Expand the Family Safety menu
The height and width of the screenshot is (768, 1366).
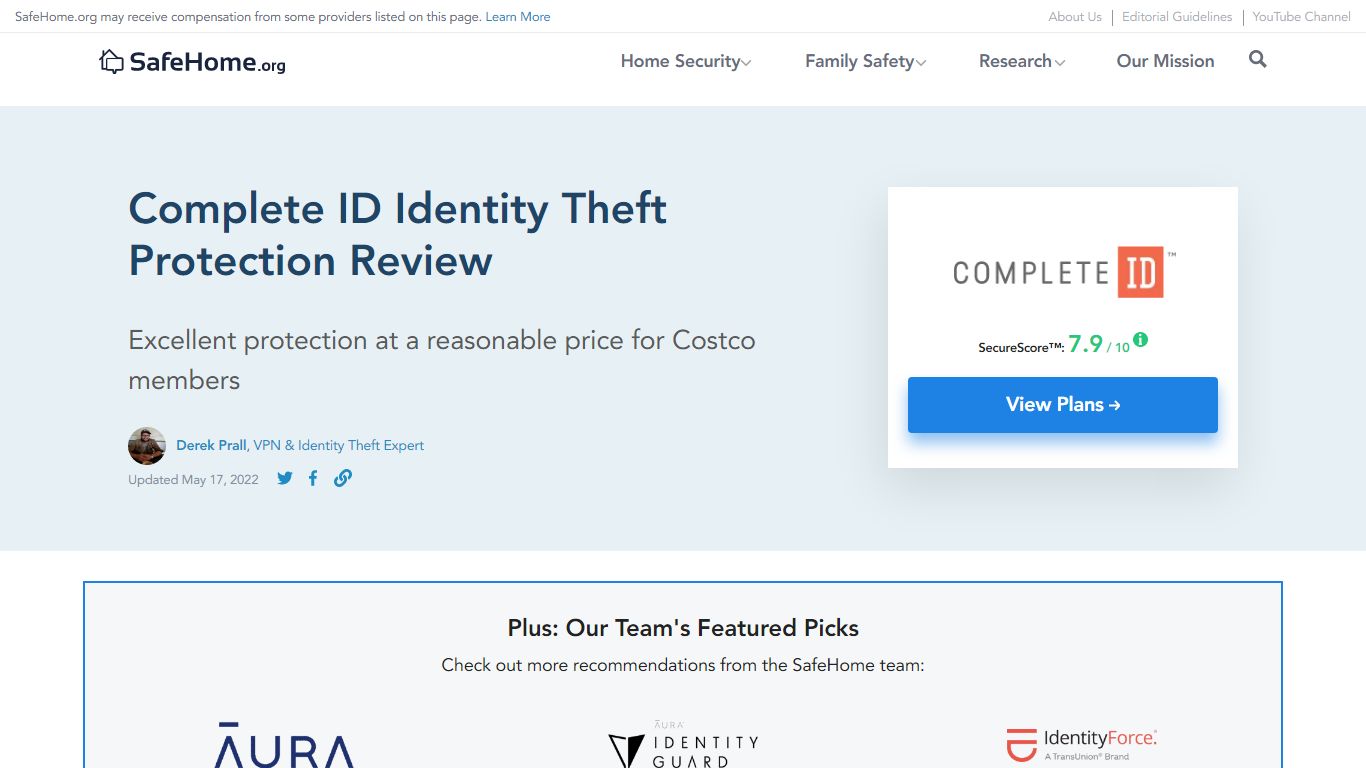[x=866, y=61]
